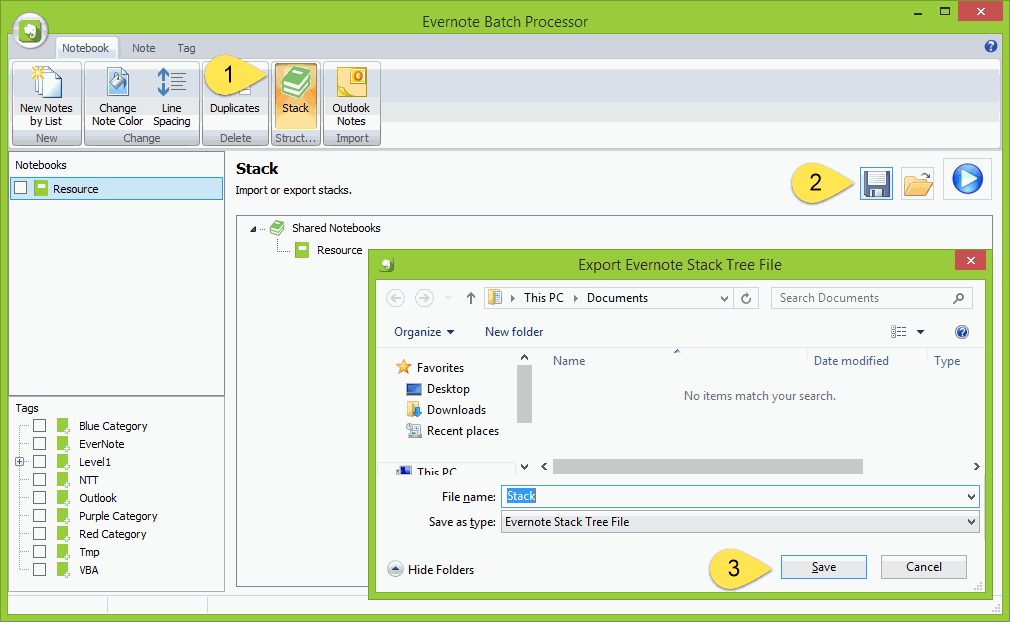Click the Cancel button
Viewport: 1010px width, 622px height.
tap(924, 567)
